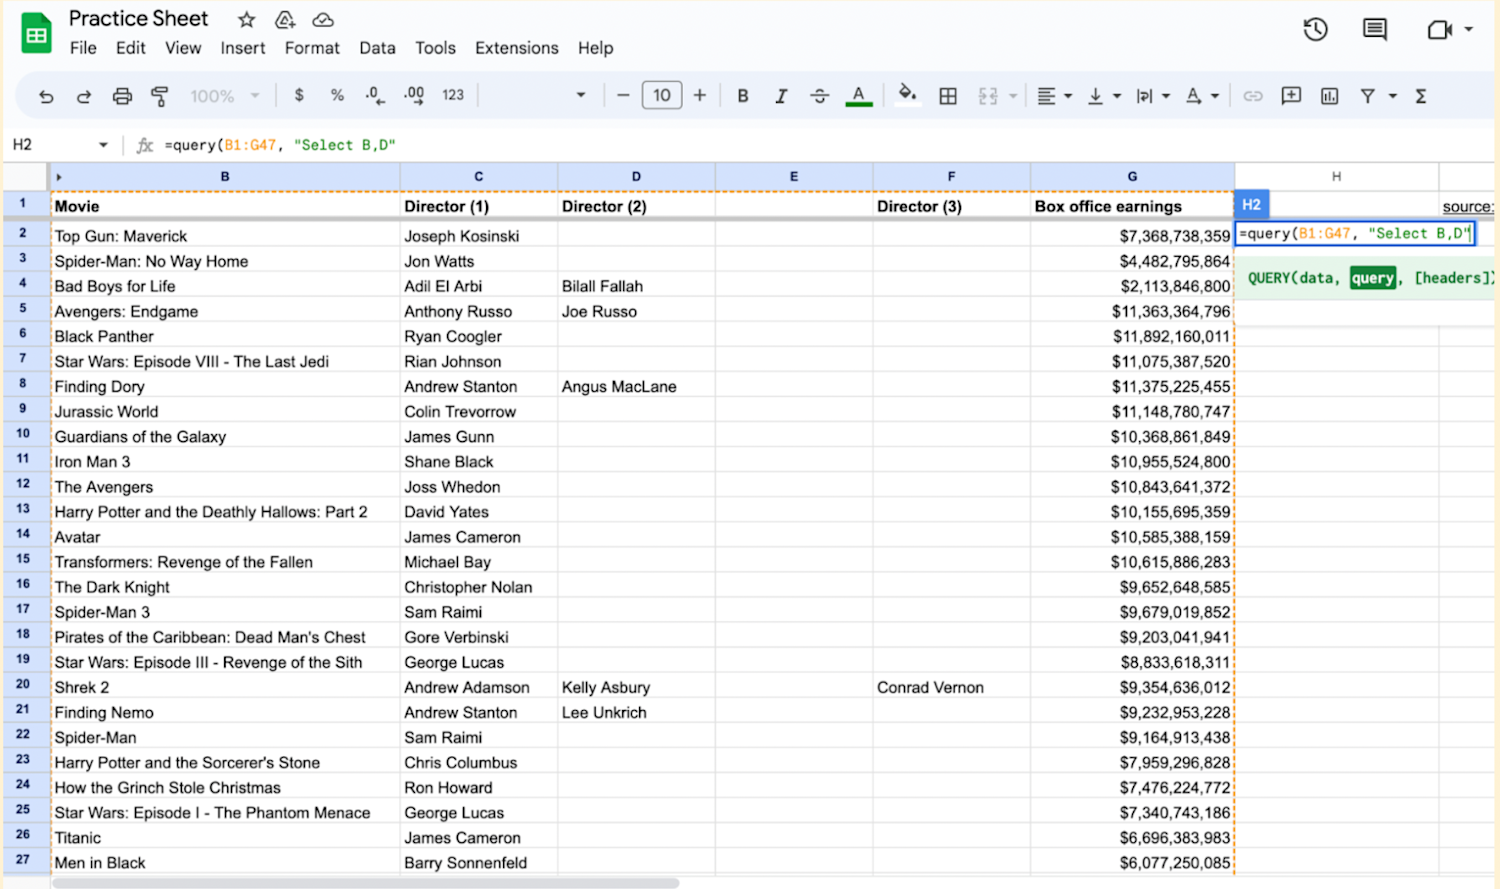The width and height of the screenshot is (1500, 889).
Task: Toggle strikethrough formatting
Action: [819, 96]
